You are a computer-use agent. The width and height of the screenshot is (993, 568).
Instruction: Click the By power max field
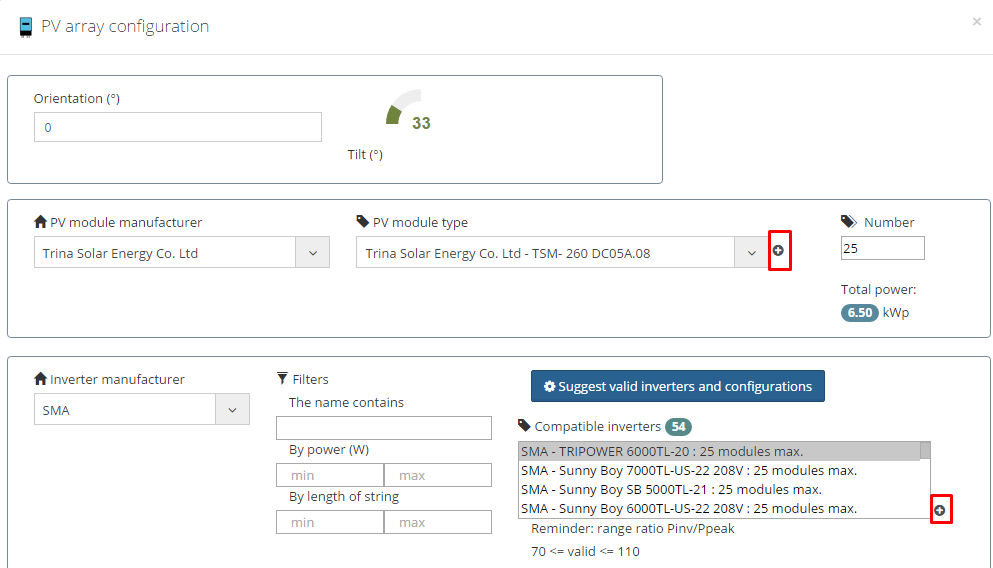[438, 475]
